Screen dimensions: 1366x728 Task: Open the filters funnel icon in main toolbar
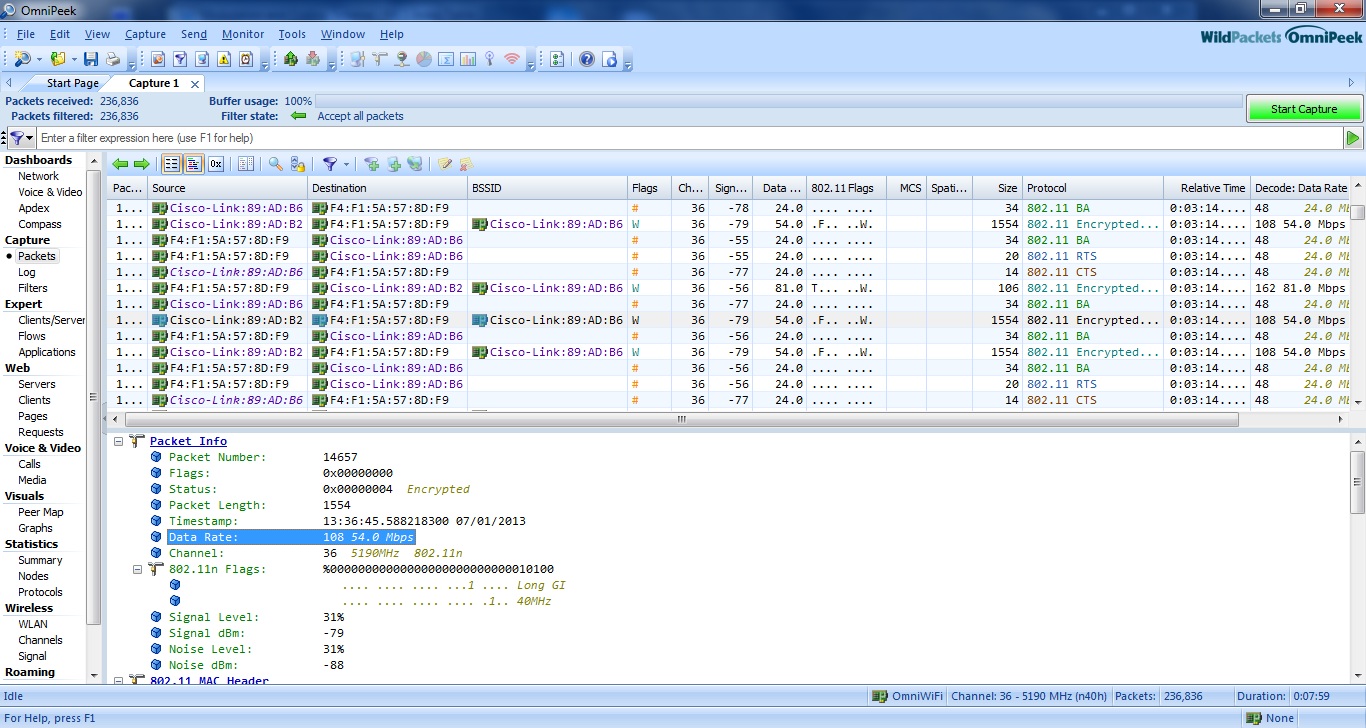[x=180, y=59]
